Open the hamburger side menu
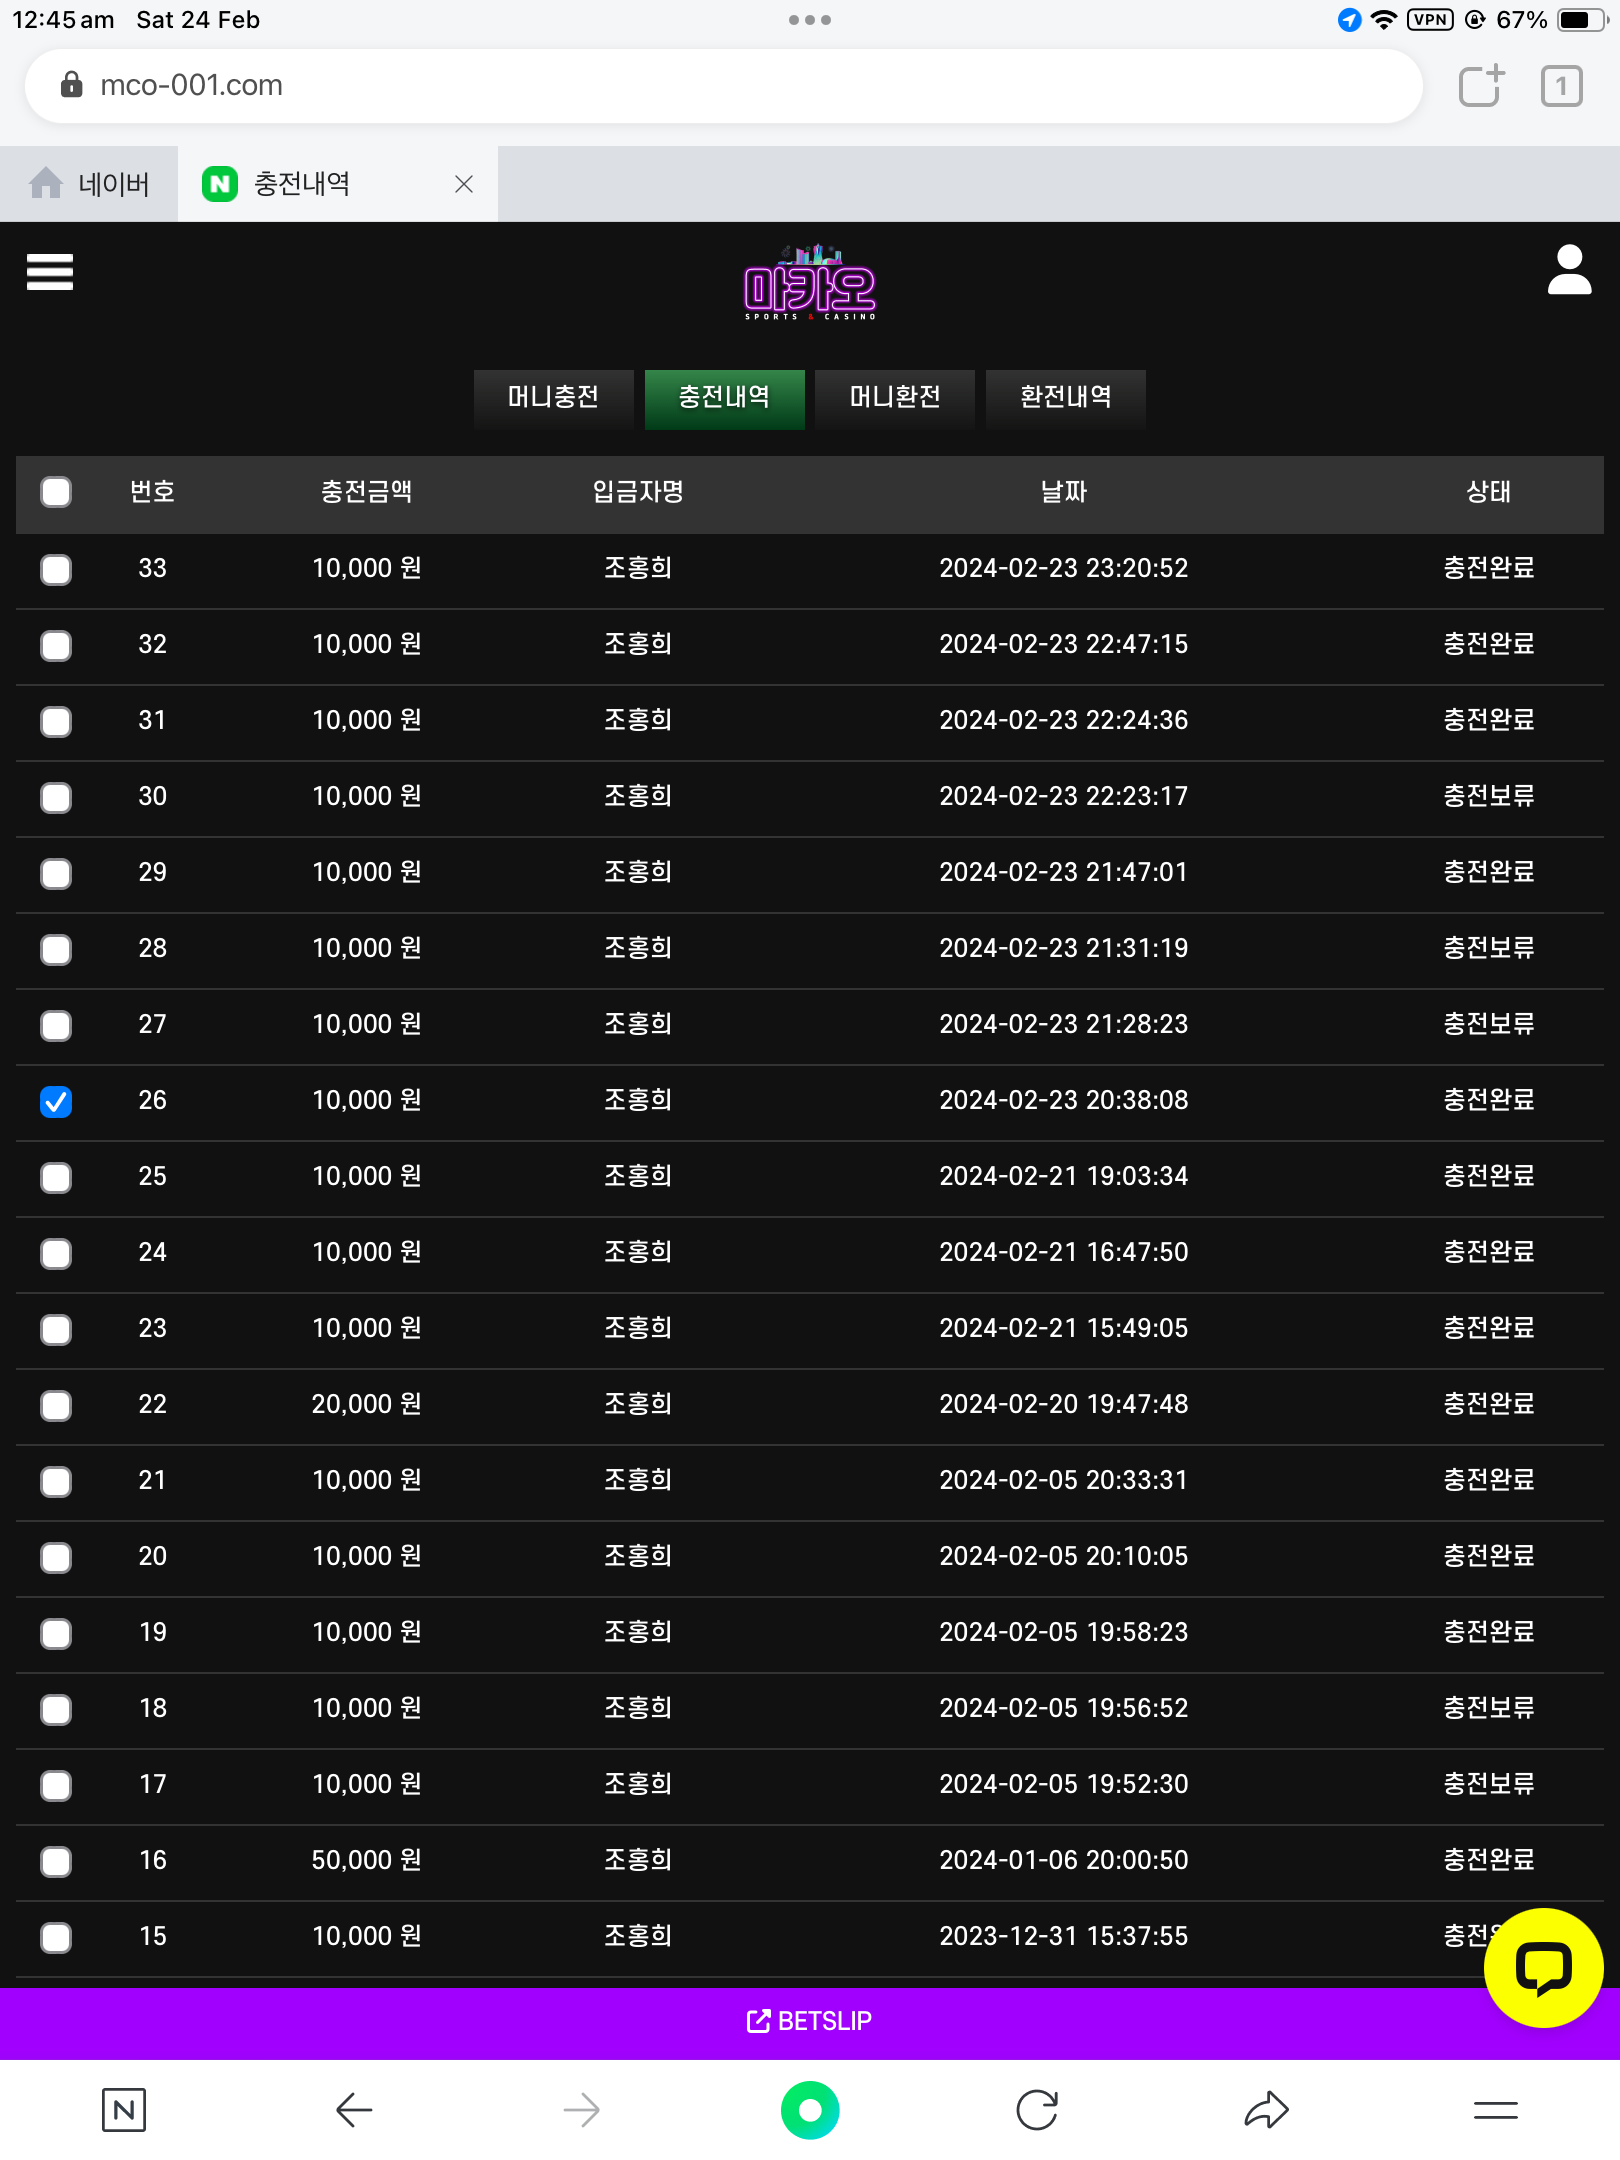The image size is (1620, 2160). 50,272
